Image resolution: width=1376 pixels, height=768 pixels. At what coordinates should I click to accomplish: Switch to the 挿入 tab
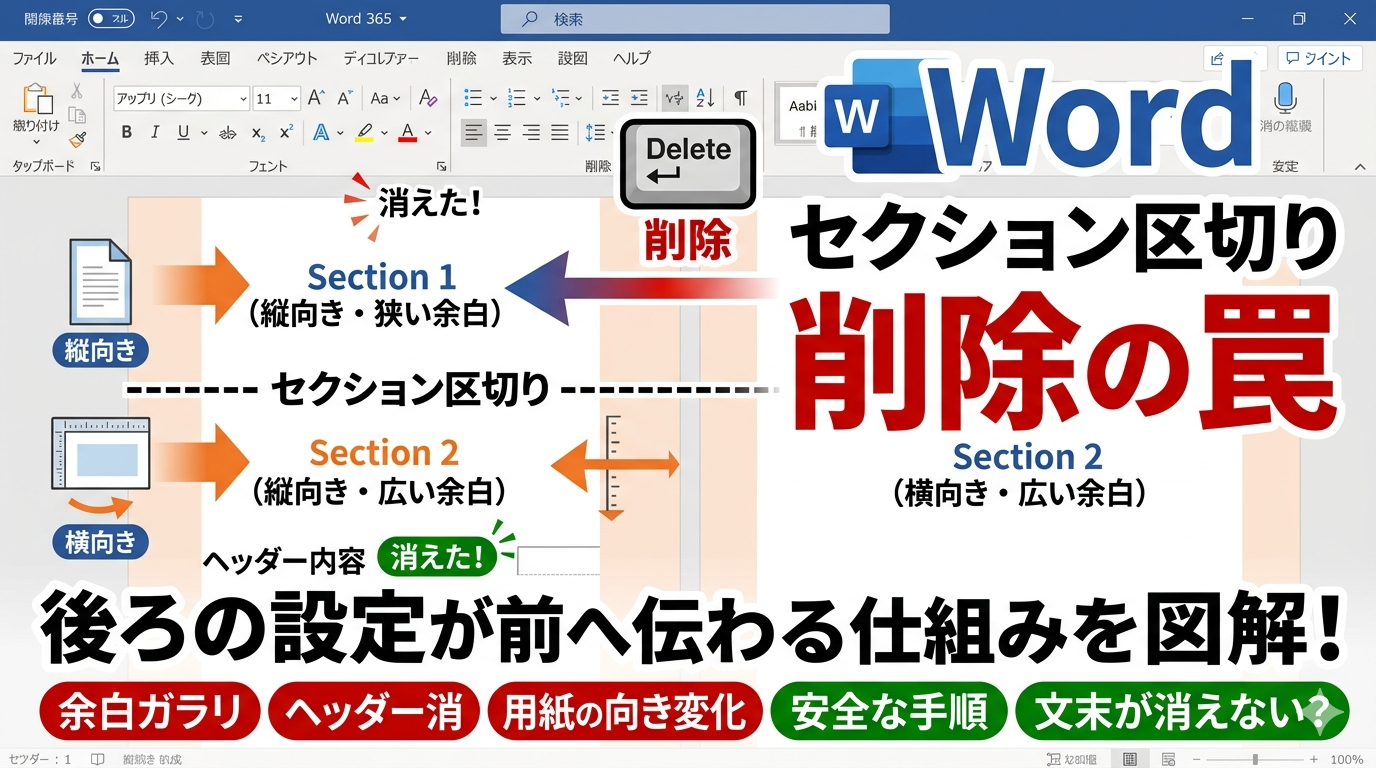point(159,58)
